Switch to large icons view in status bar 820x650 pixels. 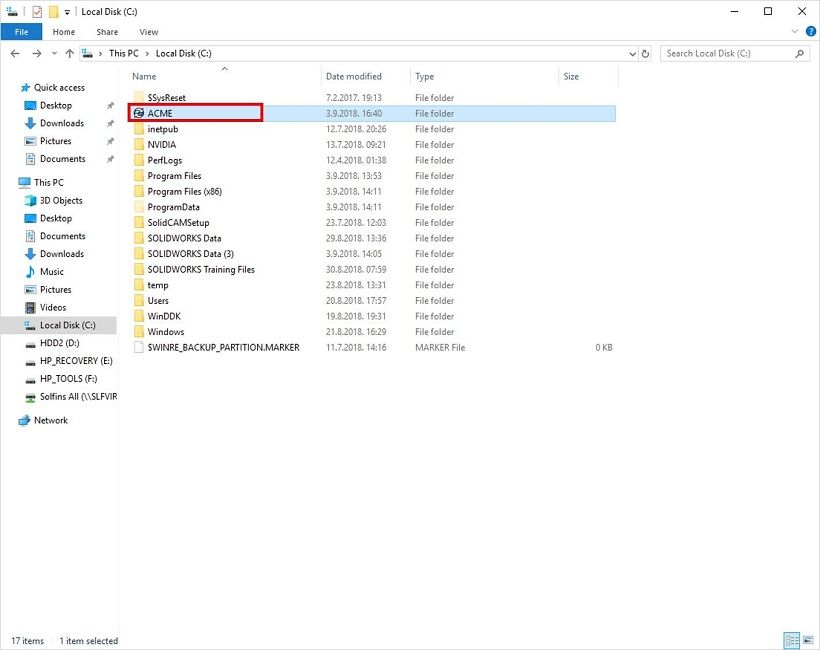point(807,640)
